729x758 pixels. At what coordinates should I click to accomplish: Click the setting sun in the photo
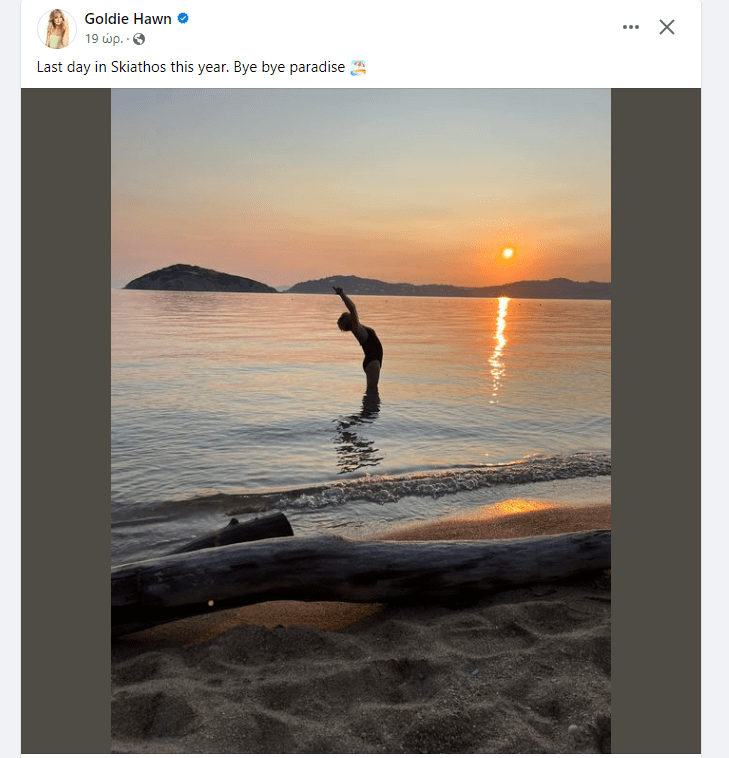coord(507,253)
